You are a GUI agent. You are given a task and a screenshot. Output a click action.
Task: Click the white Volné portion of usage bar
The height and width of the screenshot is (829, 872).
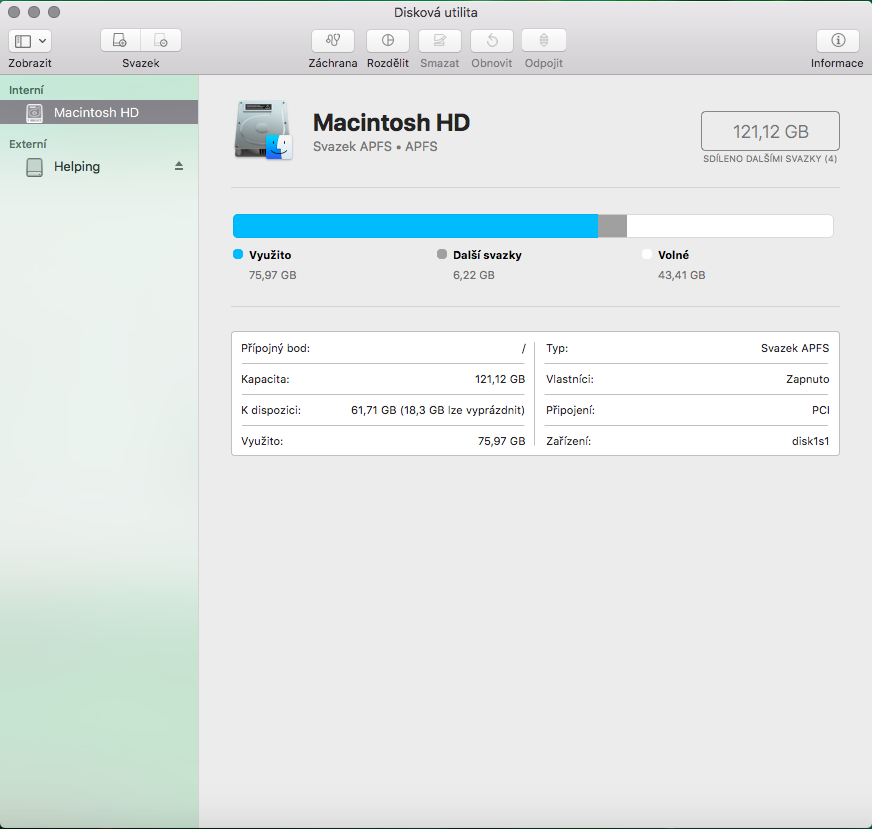point(730,226)
